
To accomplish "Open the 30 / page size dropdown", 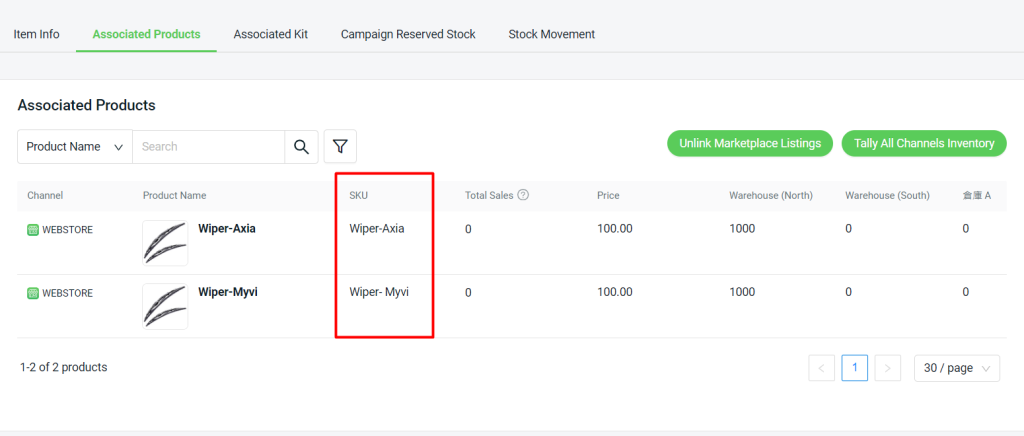I will point(957,368).
